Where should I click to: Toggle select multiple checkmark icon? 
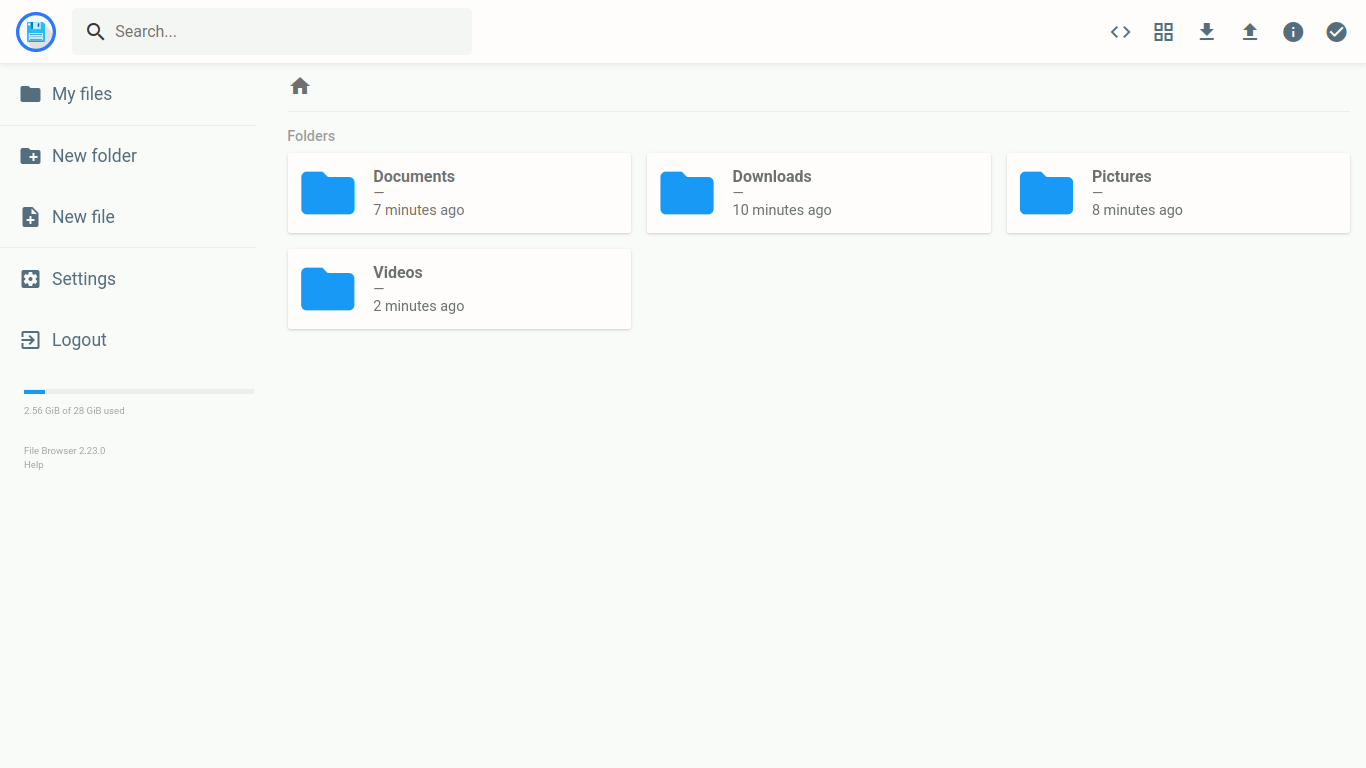1336,32
